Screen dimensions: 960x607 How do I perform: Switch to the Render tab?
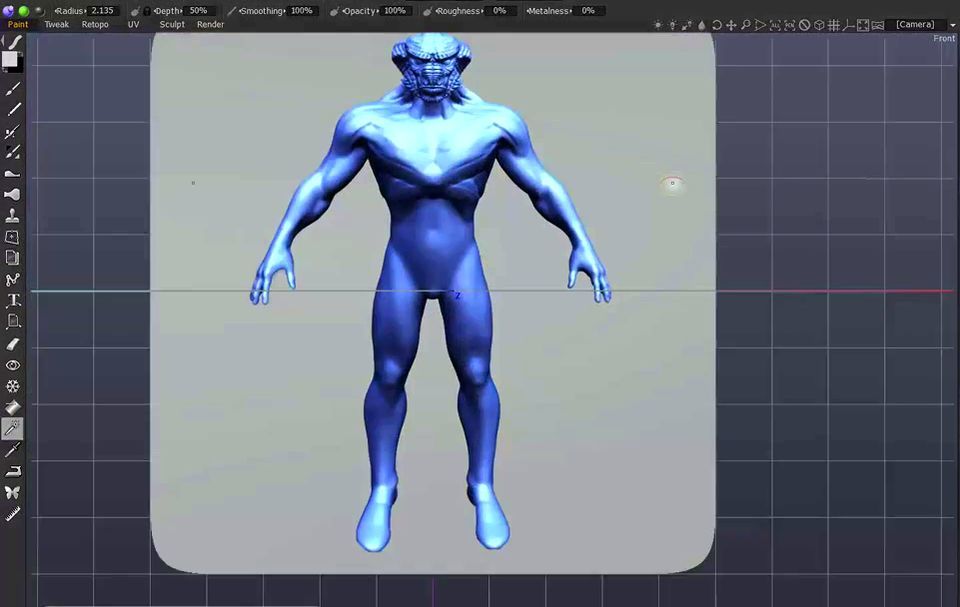[210, 24]
